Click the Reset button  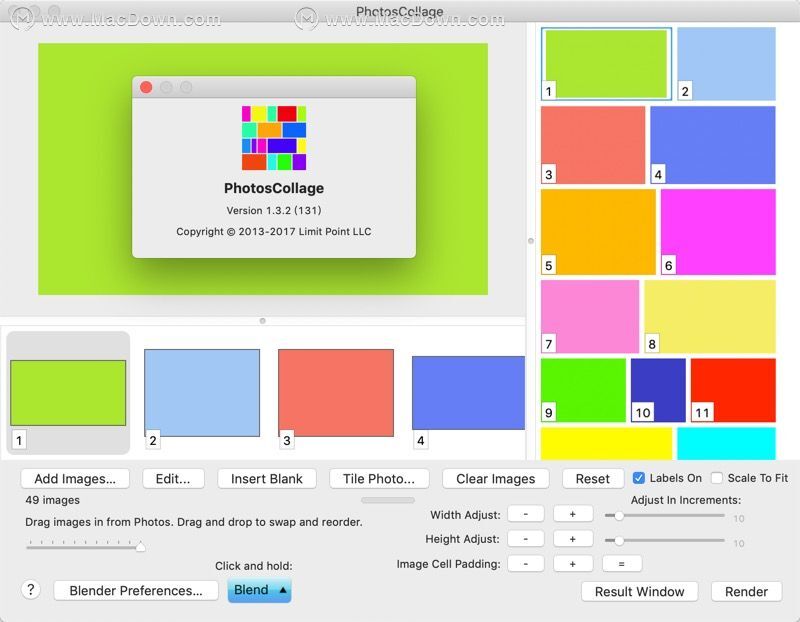click(593, 479)
